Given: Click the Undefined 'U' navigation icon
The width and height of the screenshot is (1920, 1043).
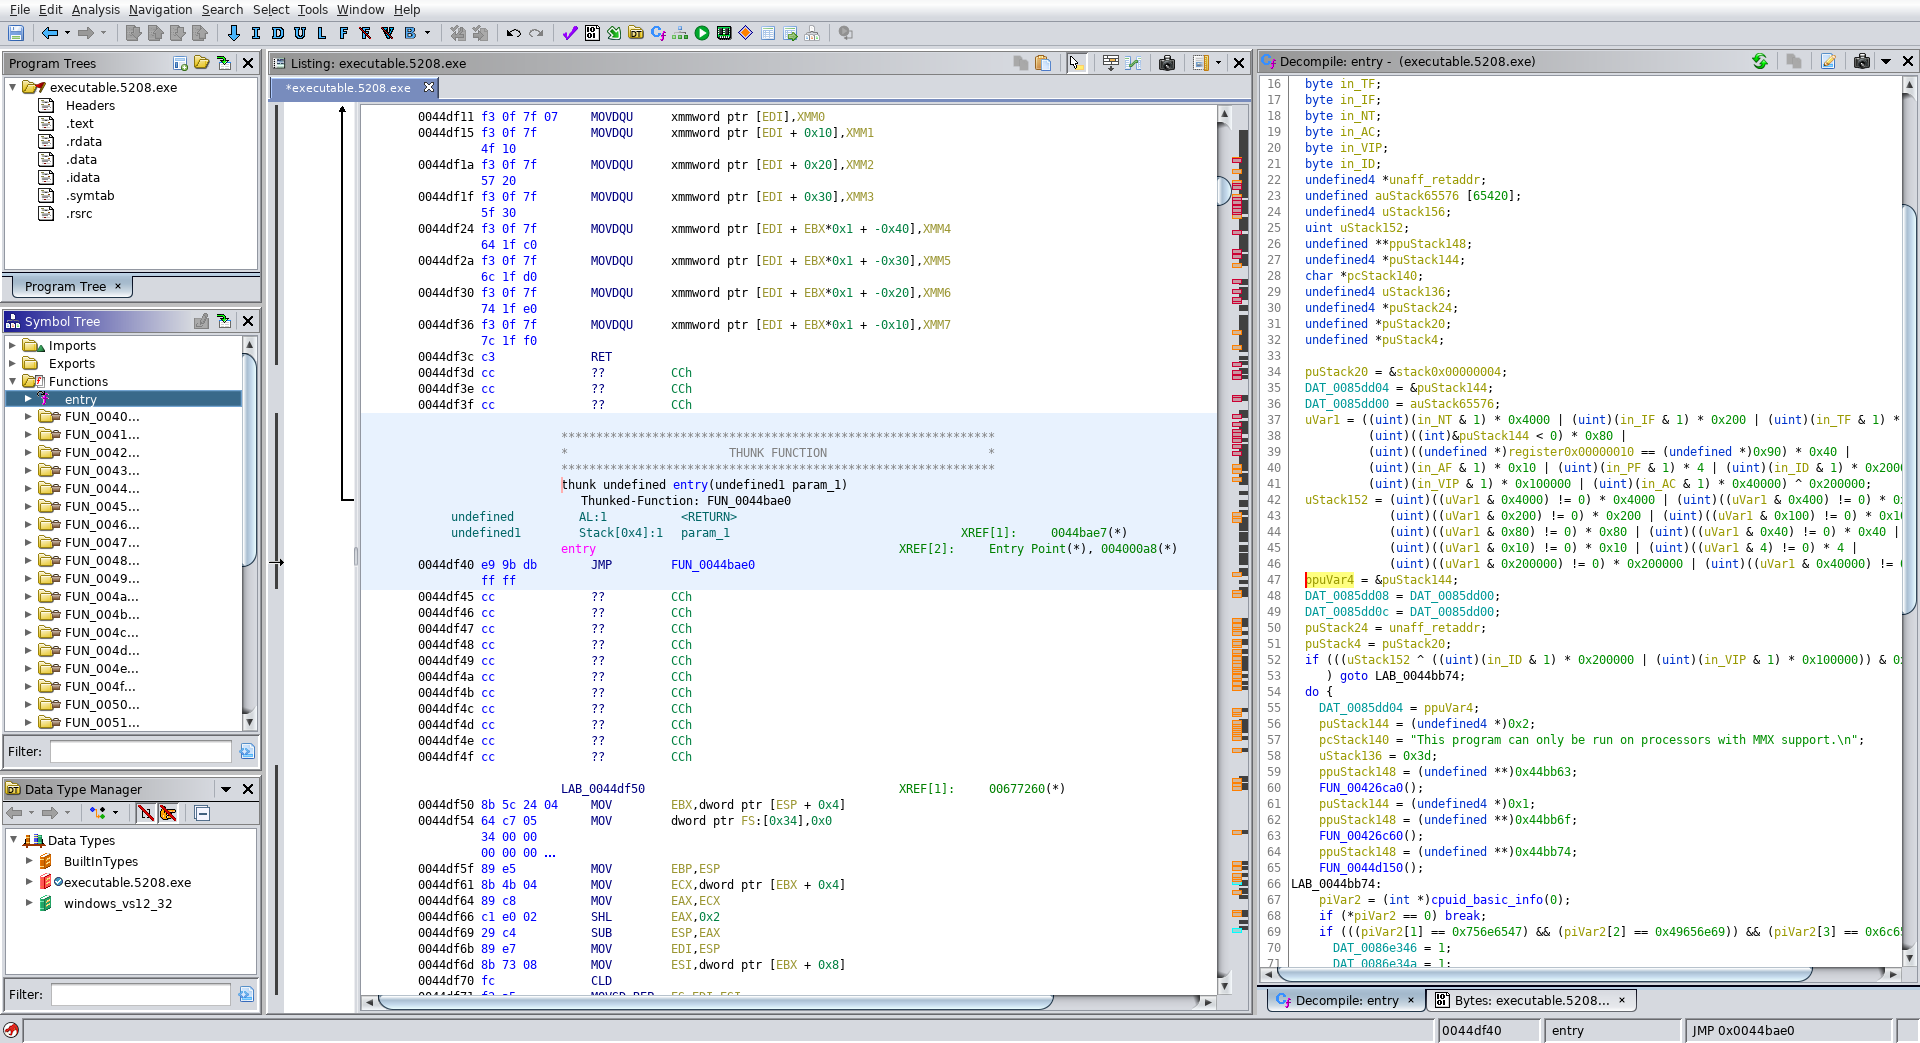Looking at the screenshot, I should click(x=300, y=33).
